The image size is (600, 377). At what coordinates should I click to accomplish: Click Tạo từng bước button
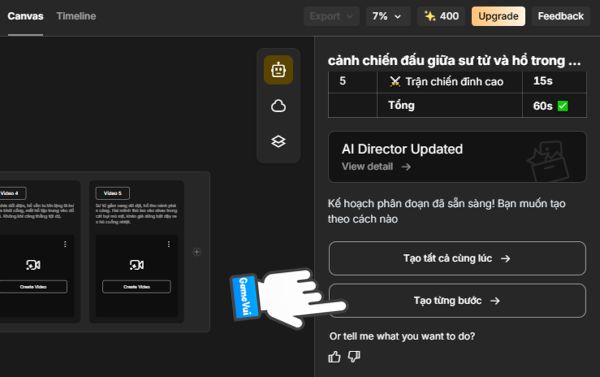(x=457, y=301)
